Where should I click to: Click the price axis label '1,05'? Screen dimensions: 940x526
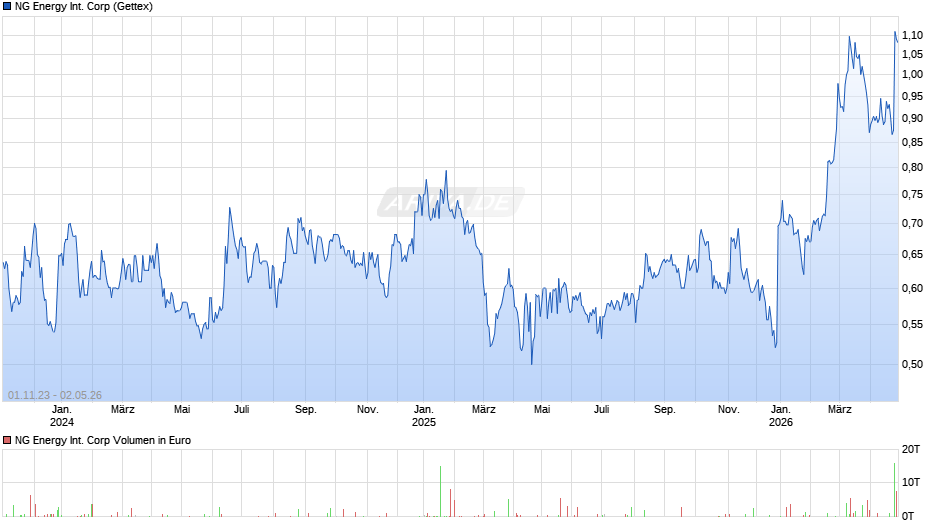pos(912,55)
